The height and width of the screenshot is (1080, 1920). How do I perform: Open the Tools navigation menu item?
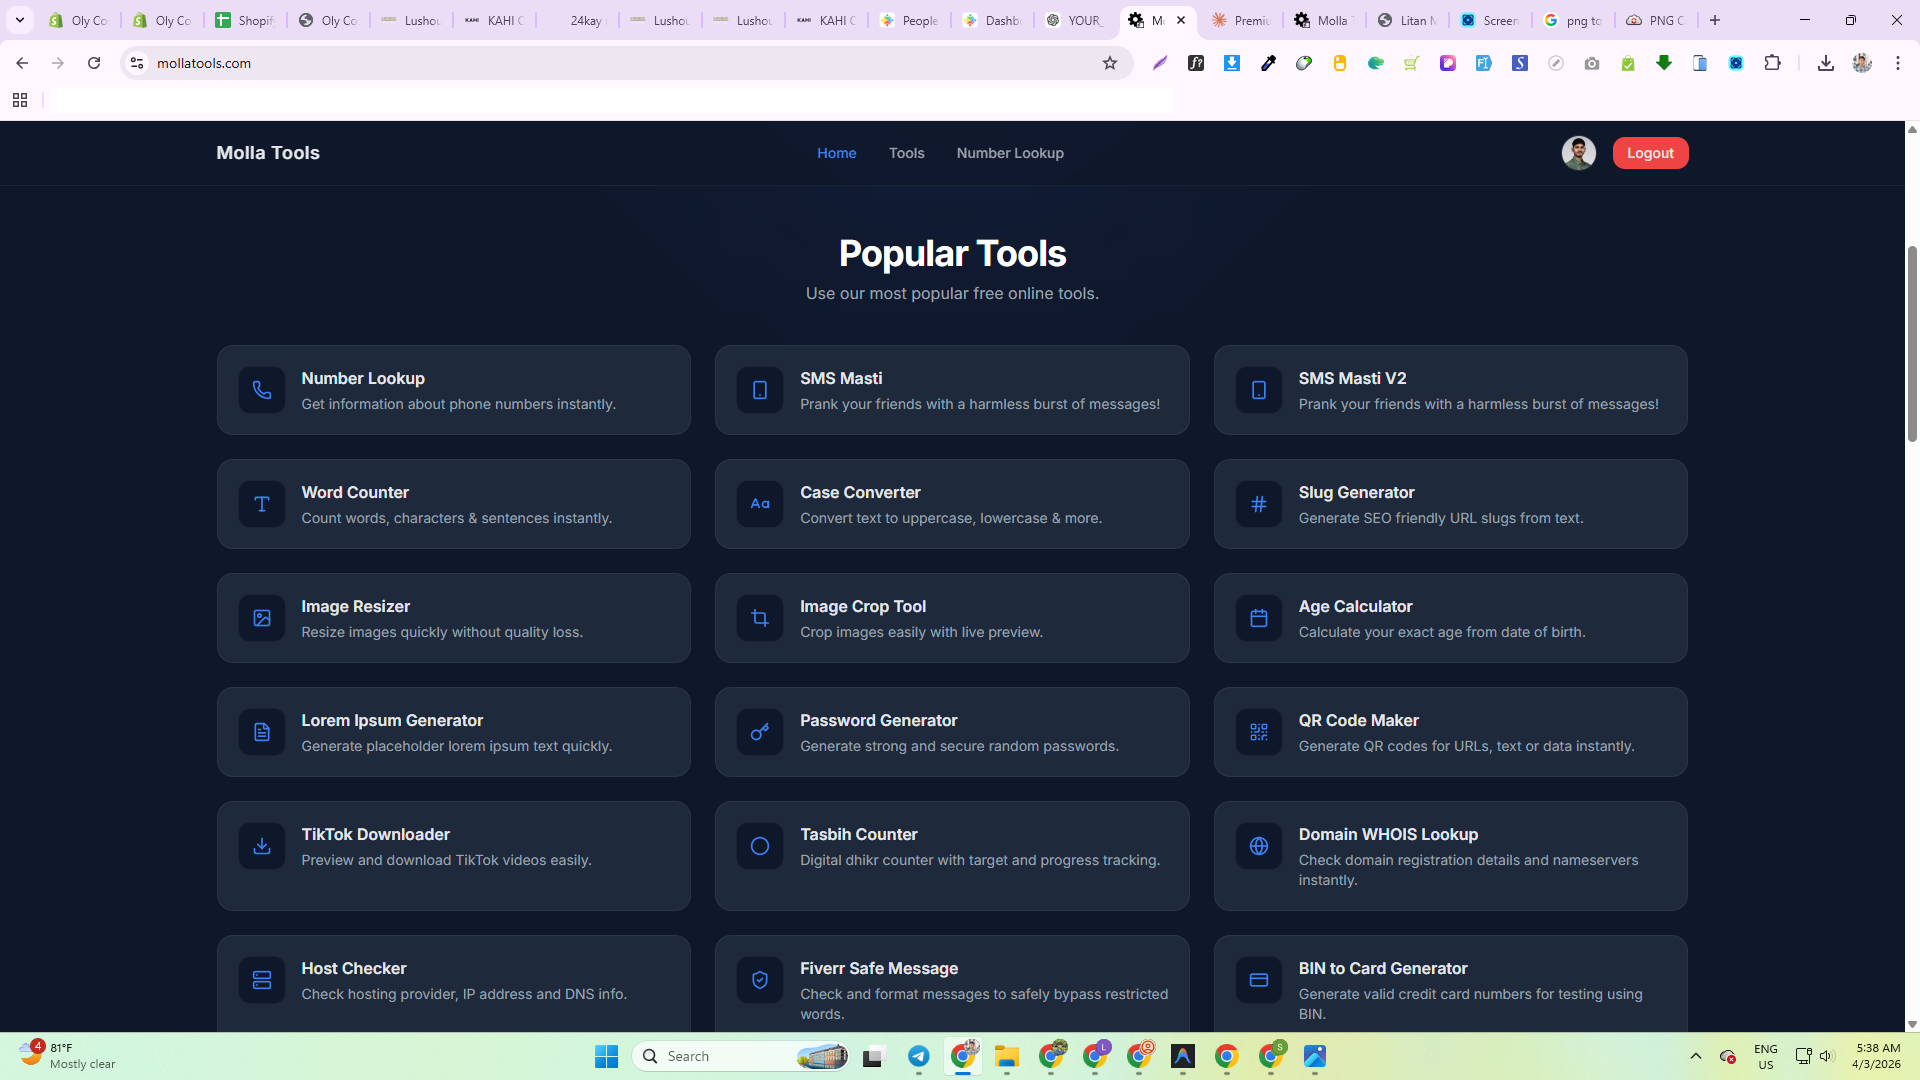906,153
